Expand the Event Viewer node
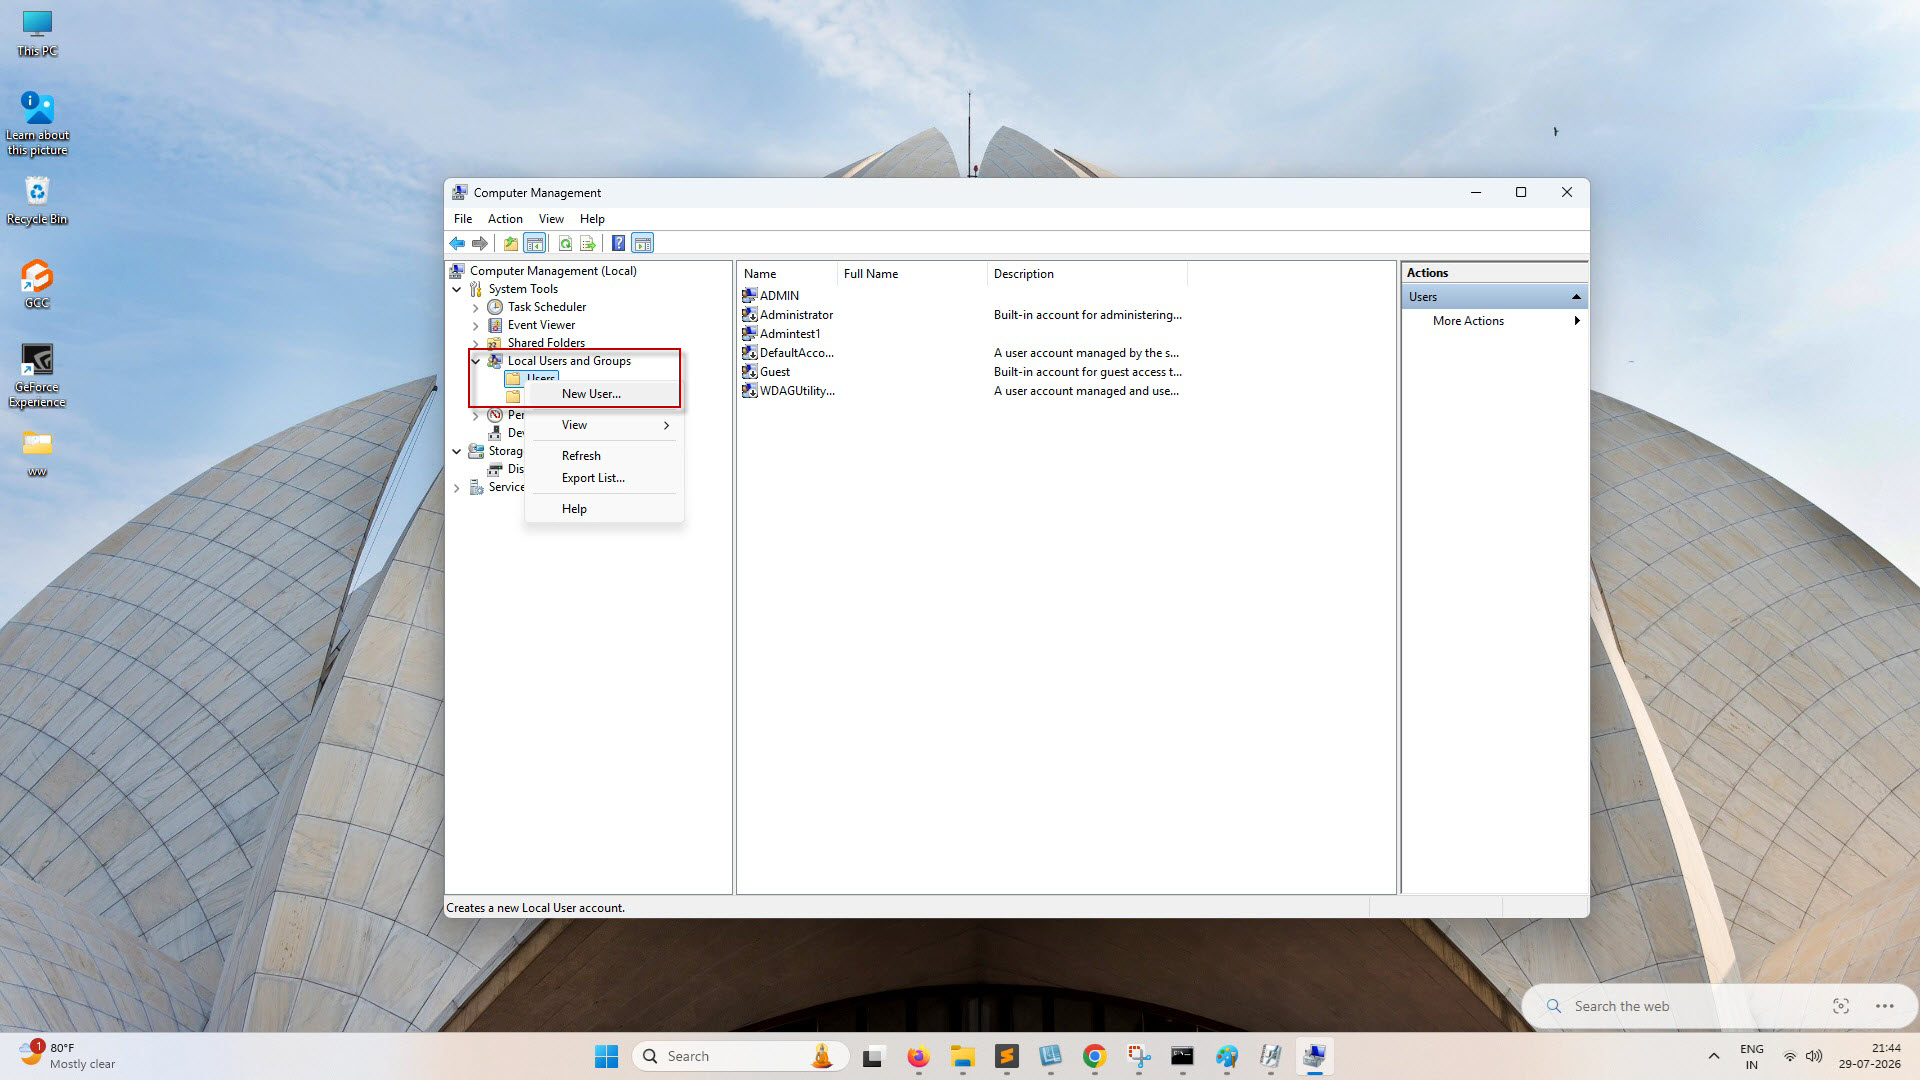 click(x=476, y=325)
